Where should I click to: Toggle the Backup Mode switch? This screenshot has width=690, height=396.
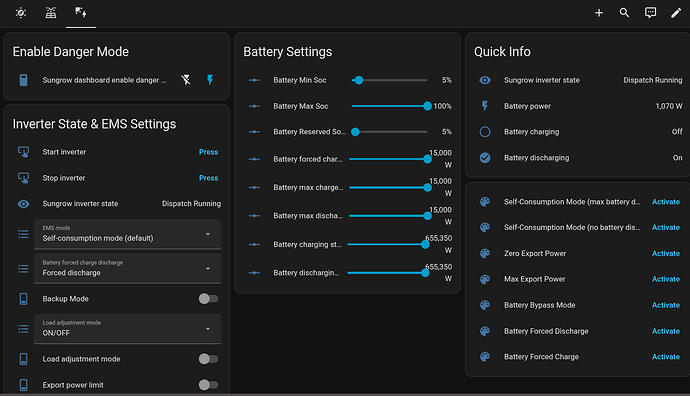(x=208, y=299)
